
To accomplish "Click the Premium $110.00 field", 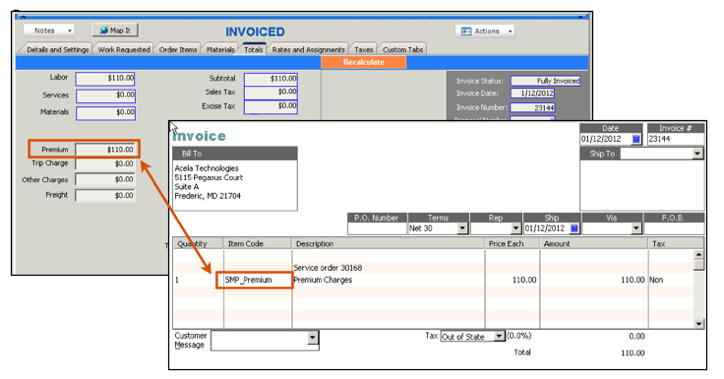I will coord(106,150).
